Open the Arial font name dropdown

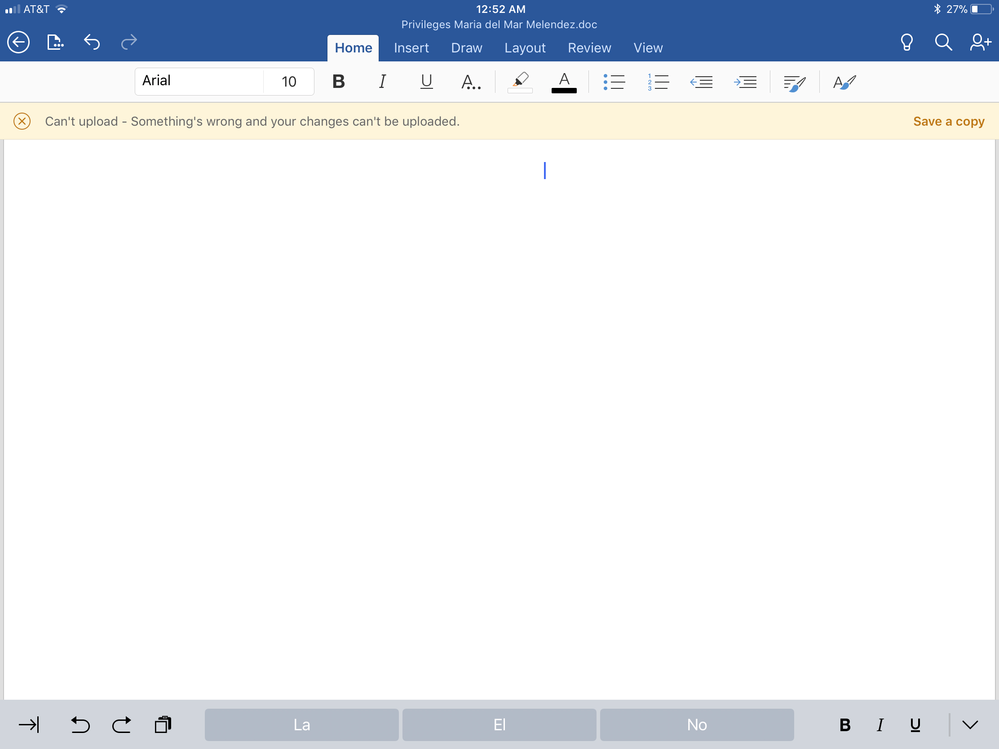pos(199,81)
